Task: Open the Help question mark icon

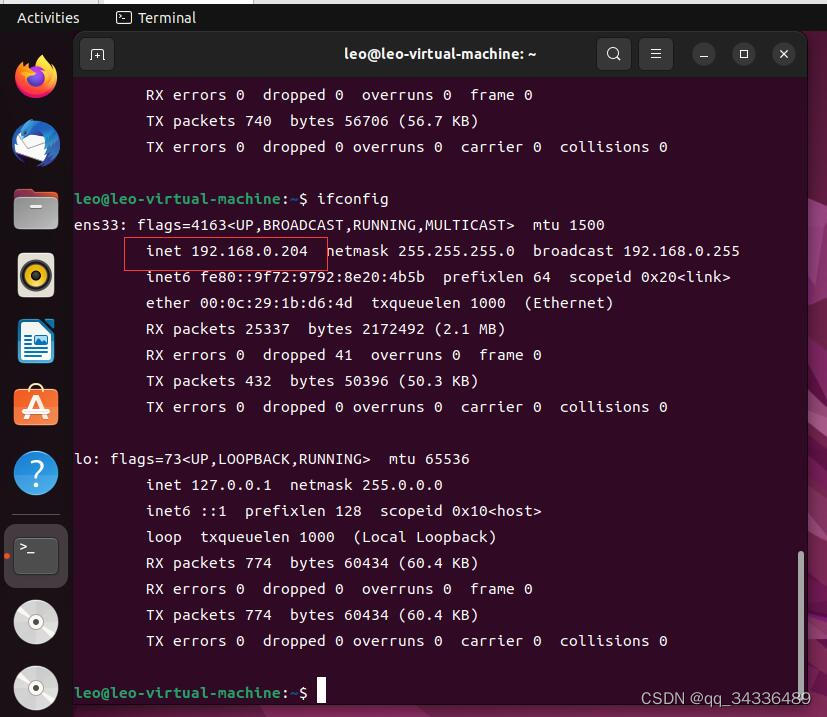Action: (x=36, y=473)
